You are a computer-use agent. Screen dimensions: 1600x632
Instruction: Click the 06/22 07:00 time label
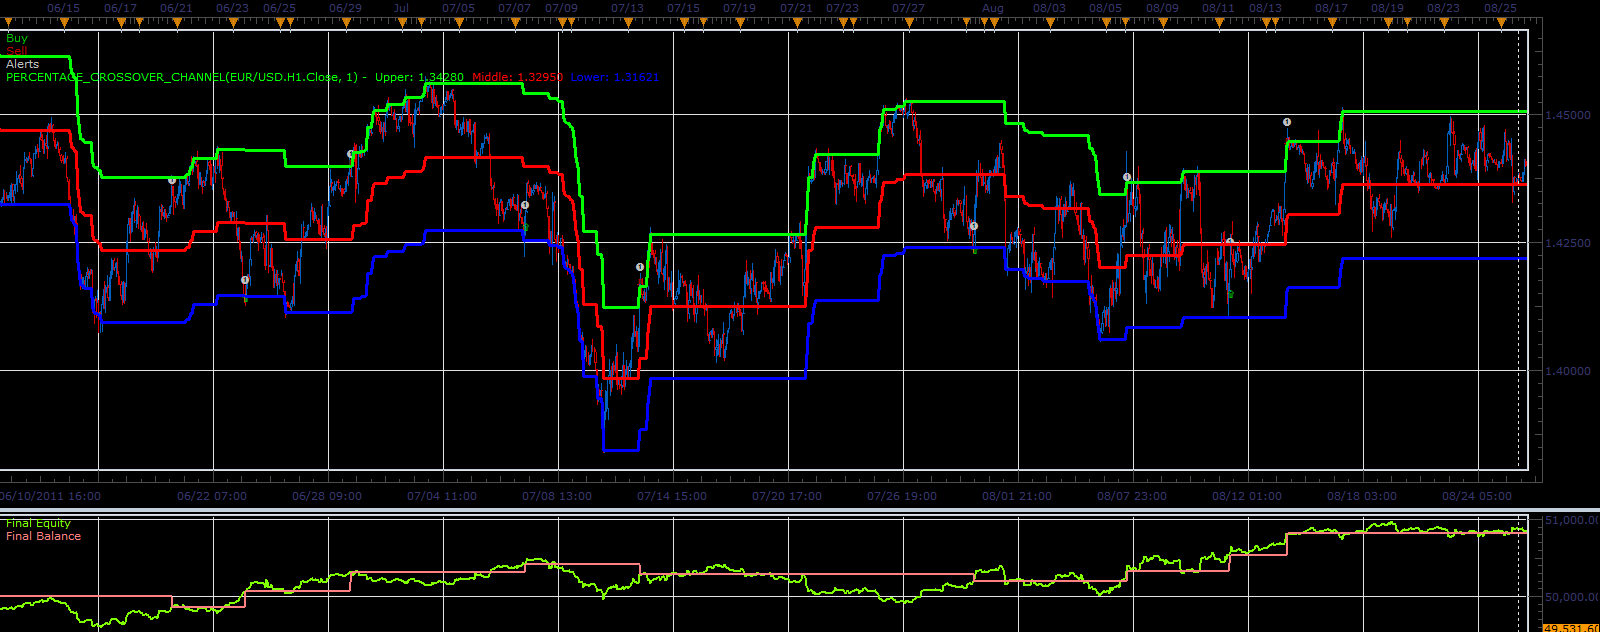tap(212, 496)
